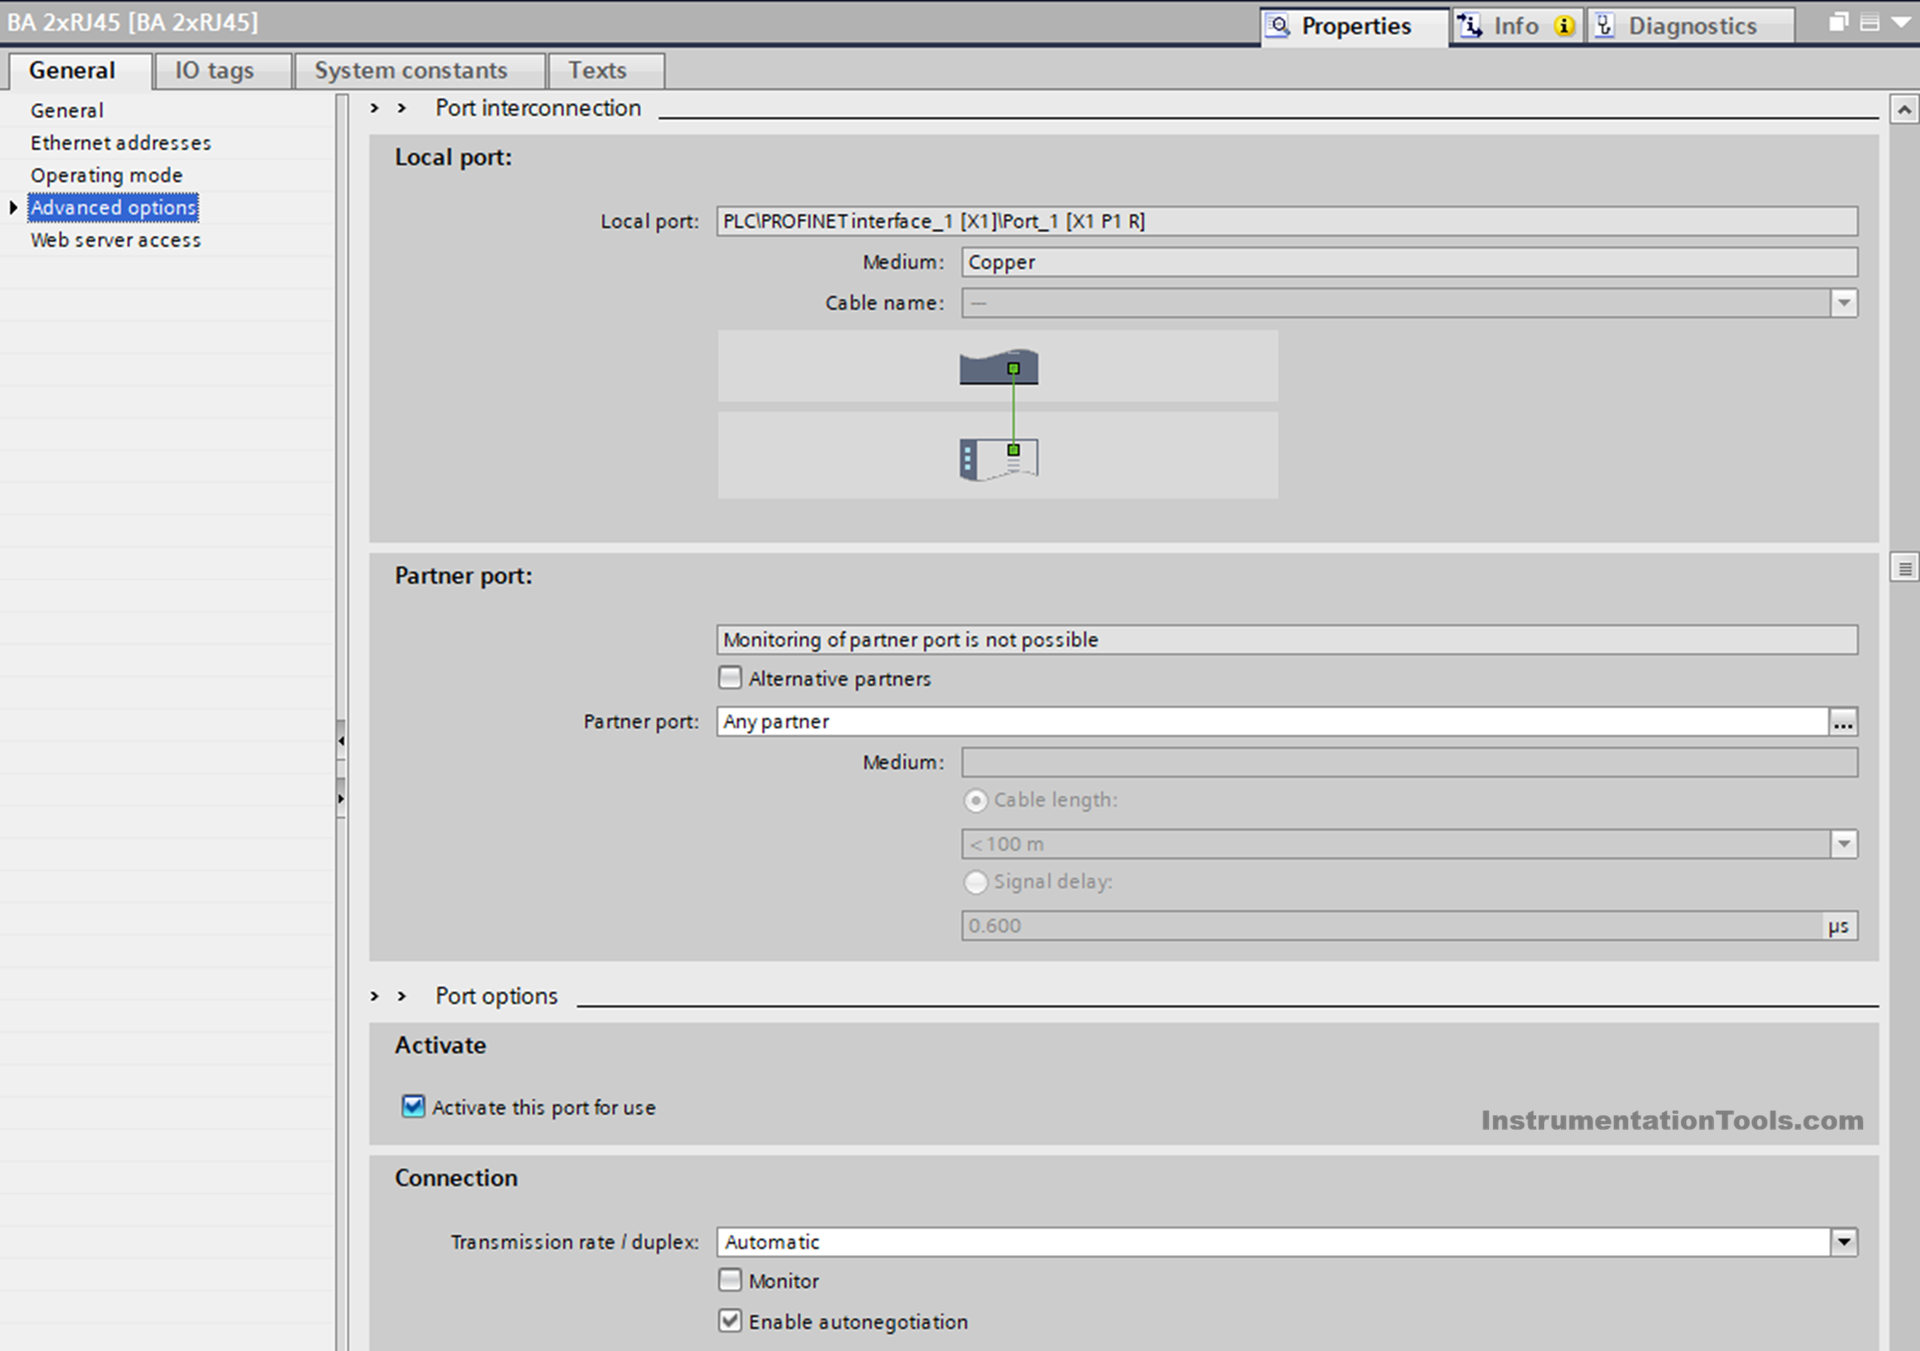
Task: Click the Signal delay 0.600 value field
Action: (1392, 926)
